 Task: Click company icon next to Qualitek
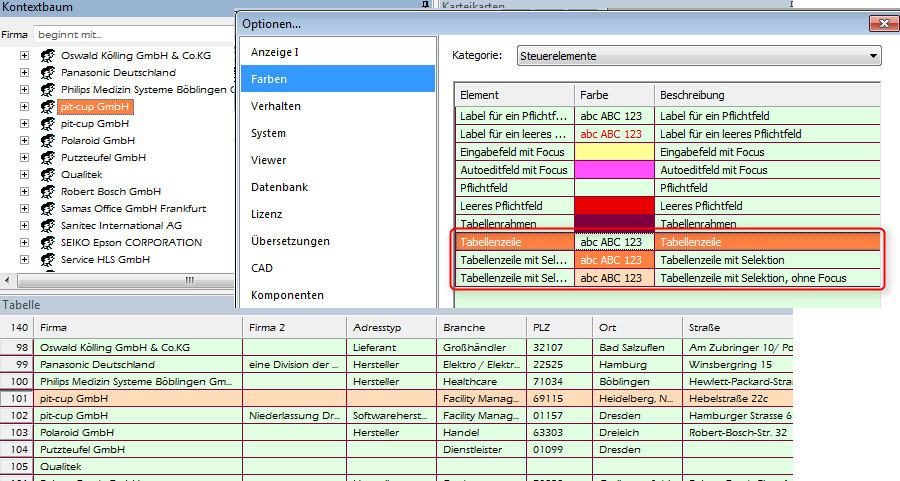coord(48,174)
